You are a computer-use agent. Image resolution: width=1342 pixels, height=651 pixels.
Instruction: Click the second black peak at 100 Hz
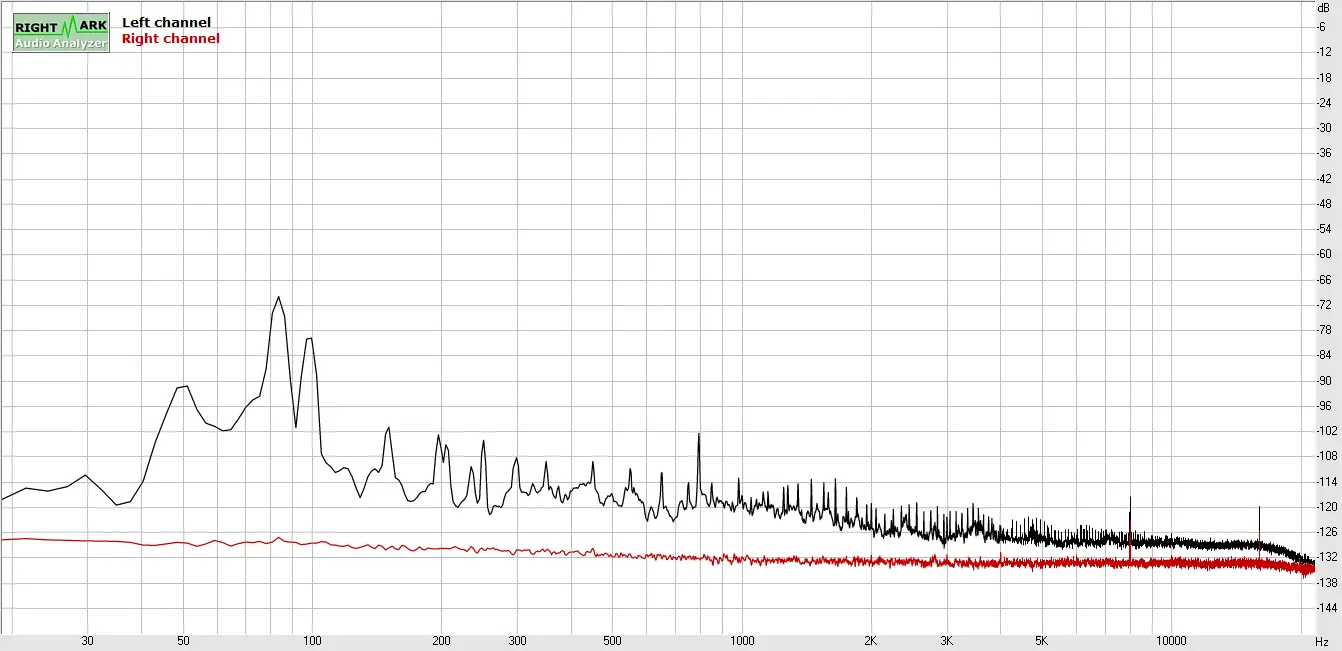tap(310, 339)
